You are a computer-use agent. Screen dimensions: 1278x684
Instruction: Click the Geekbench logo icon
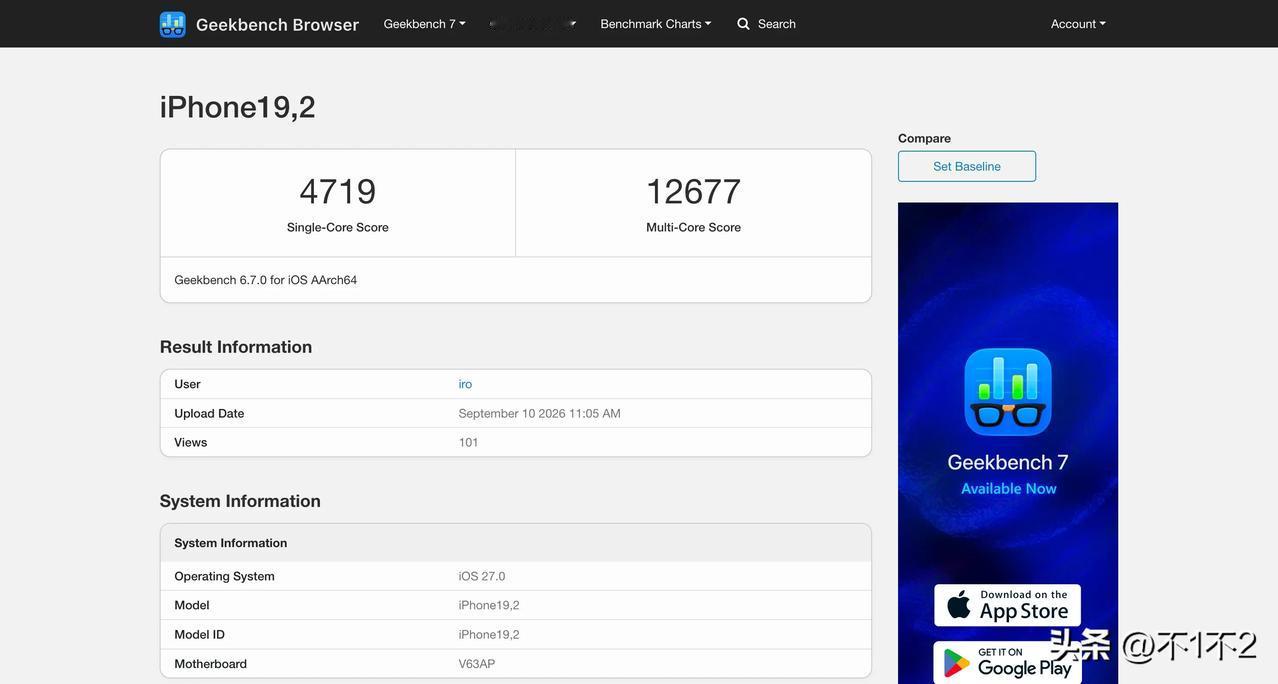172,24
